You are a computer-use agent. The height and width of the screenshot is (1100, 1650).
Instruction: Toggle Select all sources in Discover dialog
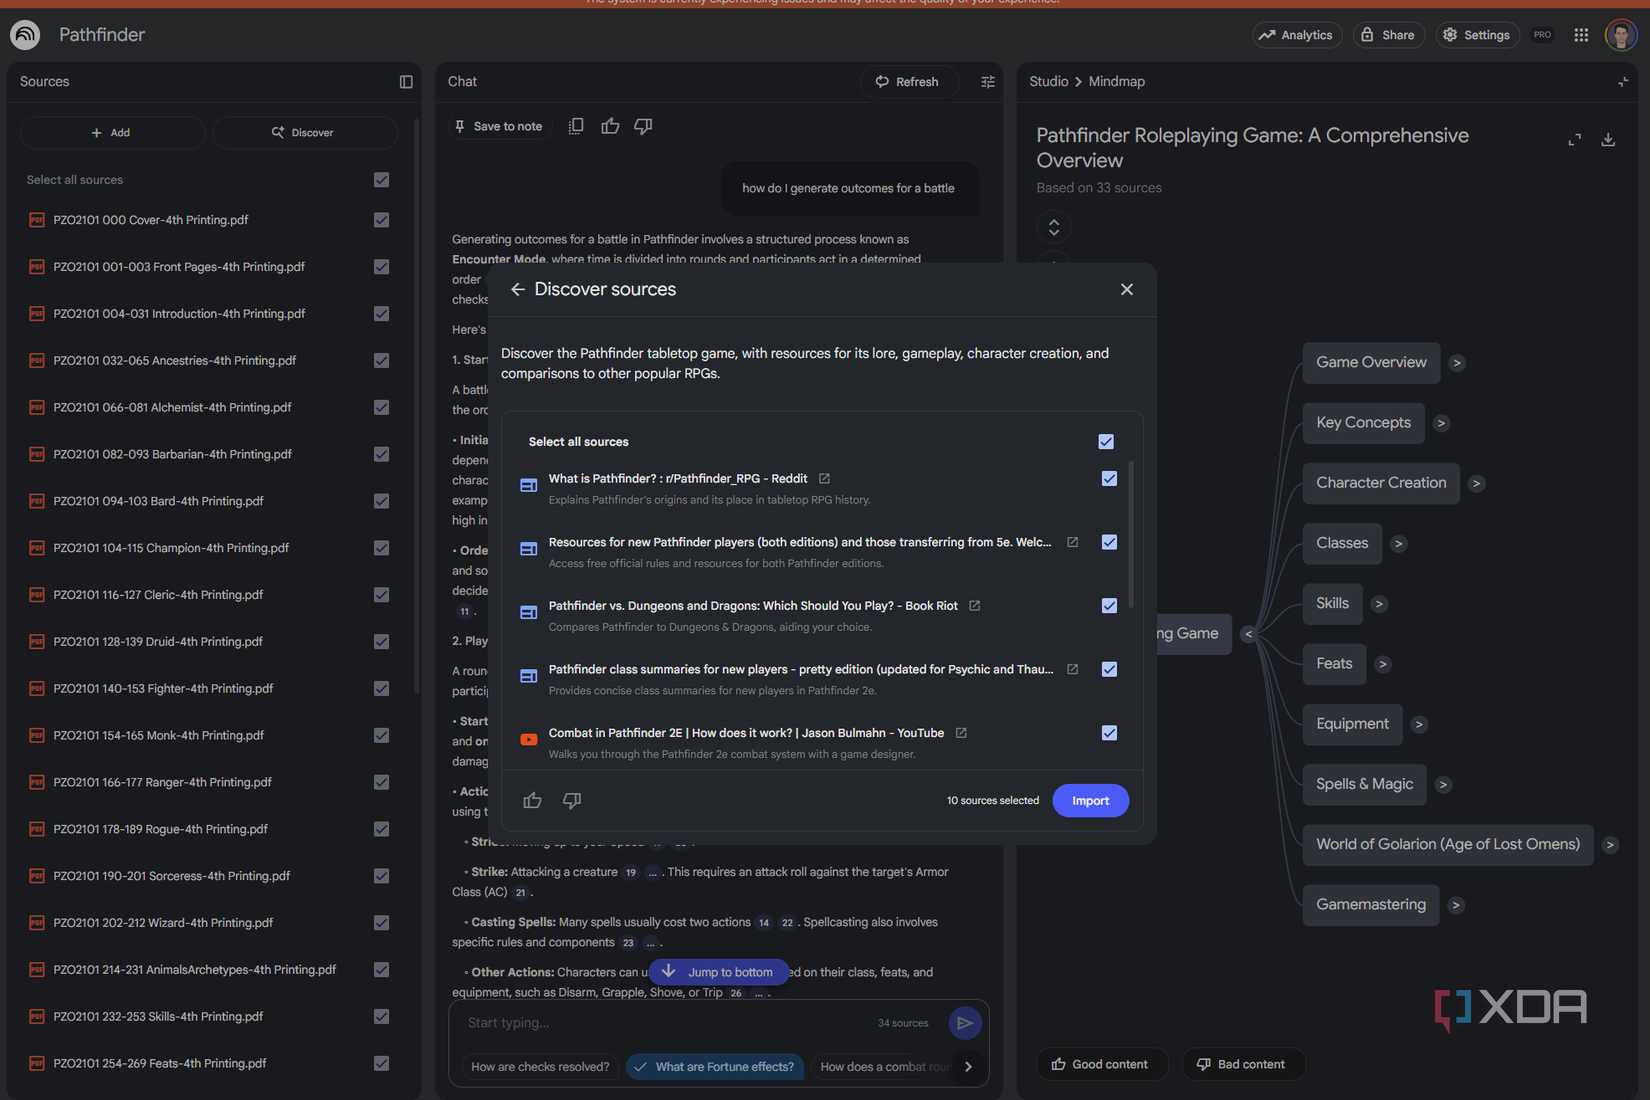[1106, 442]
